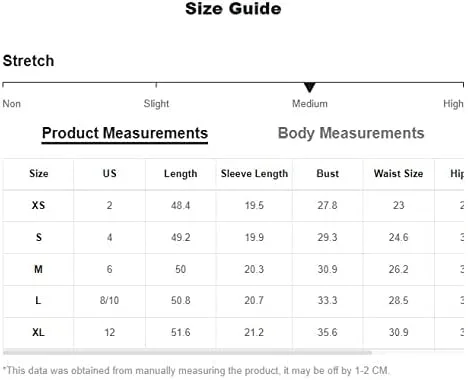Screen dimensions: 468x380
Task: Select the Product Measurements tab
Action: click(125, 133)
